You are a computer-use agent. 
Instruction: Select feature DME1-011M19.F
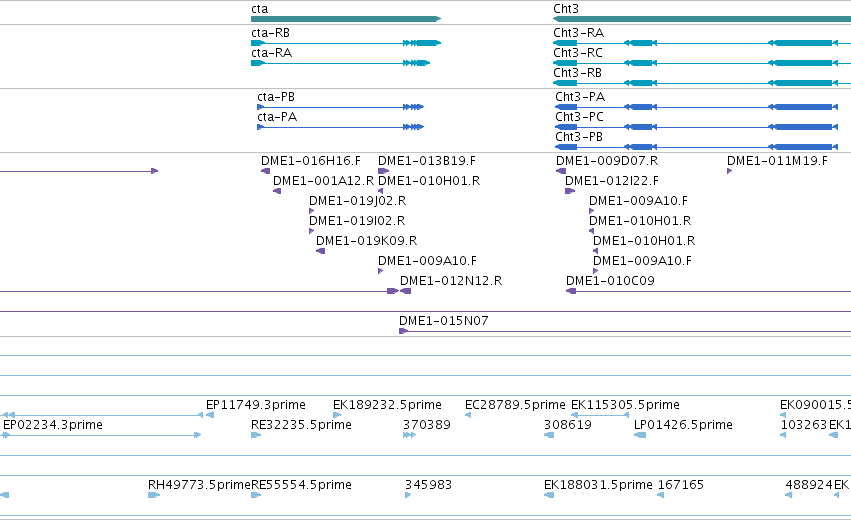(x=777, y=161)
